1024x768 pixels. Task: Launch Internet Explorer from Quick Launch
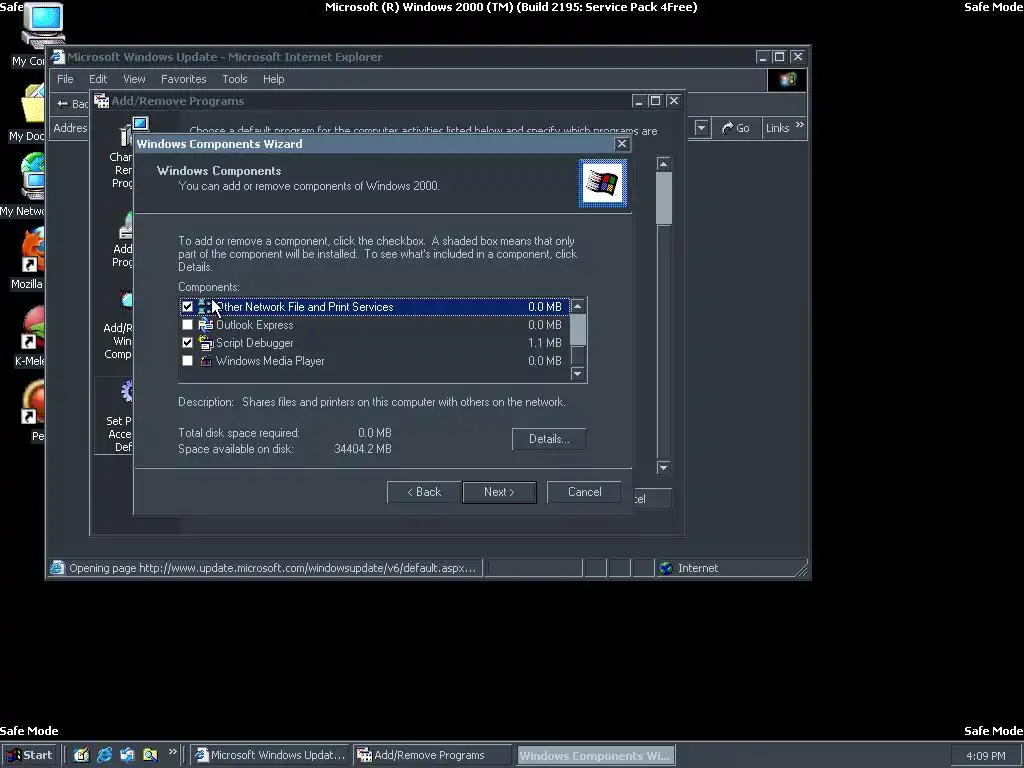(x=104, y=755)
